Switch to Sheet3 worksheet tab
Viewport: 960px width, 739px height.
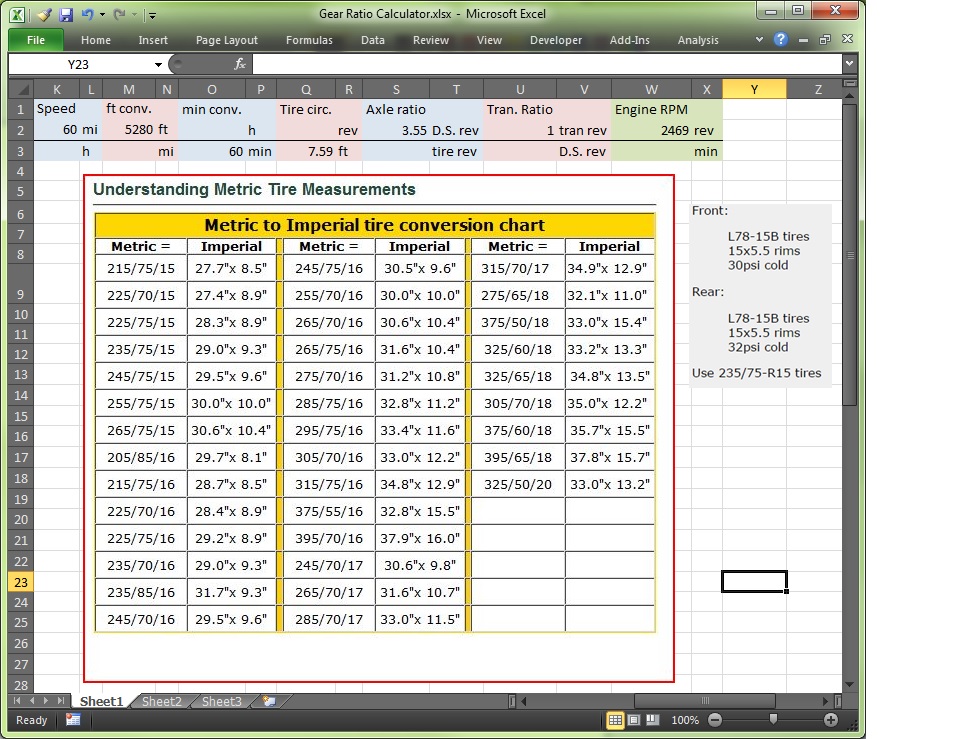222,701
